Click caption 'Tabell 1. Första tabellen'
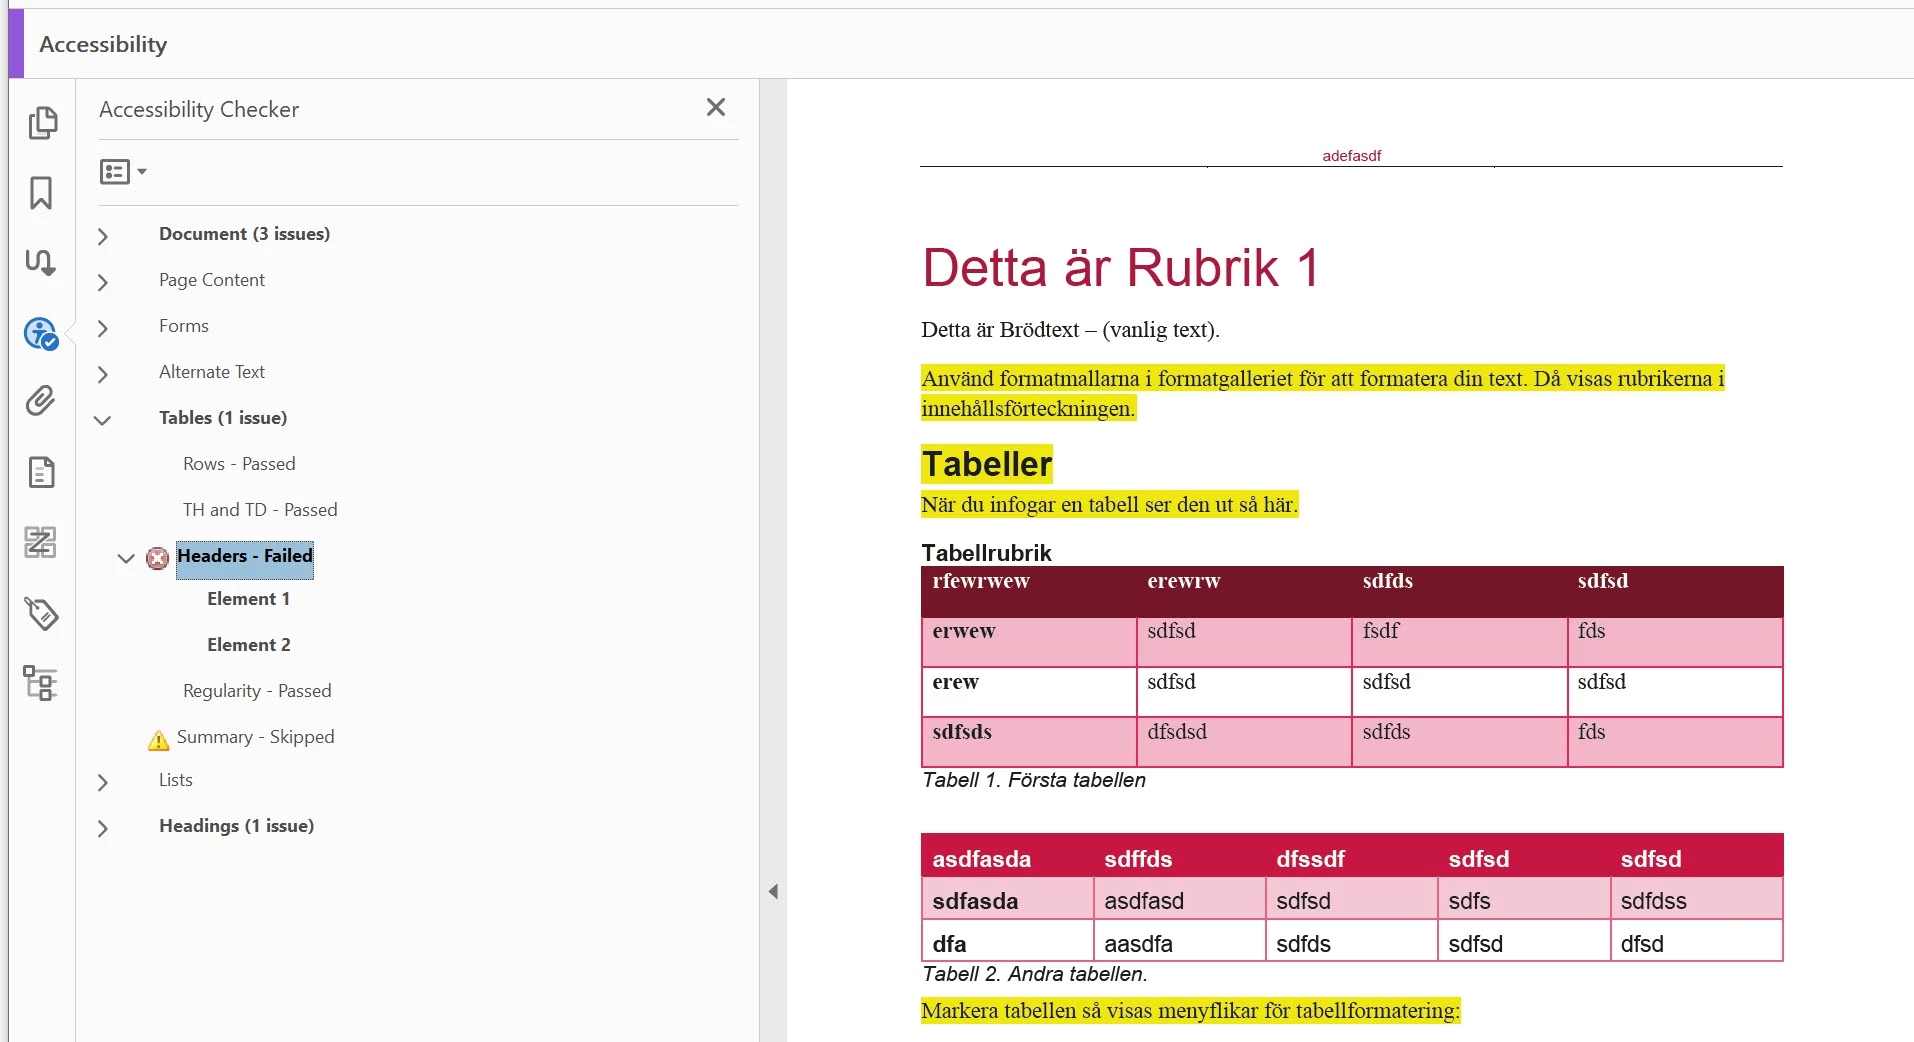1914x1042 pixels. point(1034,780)
